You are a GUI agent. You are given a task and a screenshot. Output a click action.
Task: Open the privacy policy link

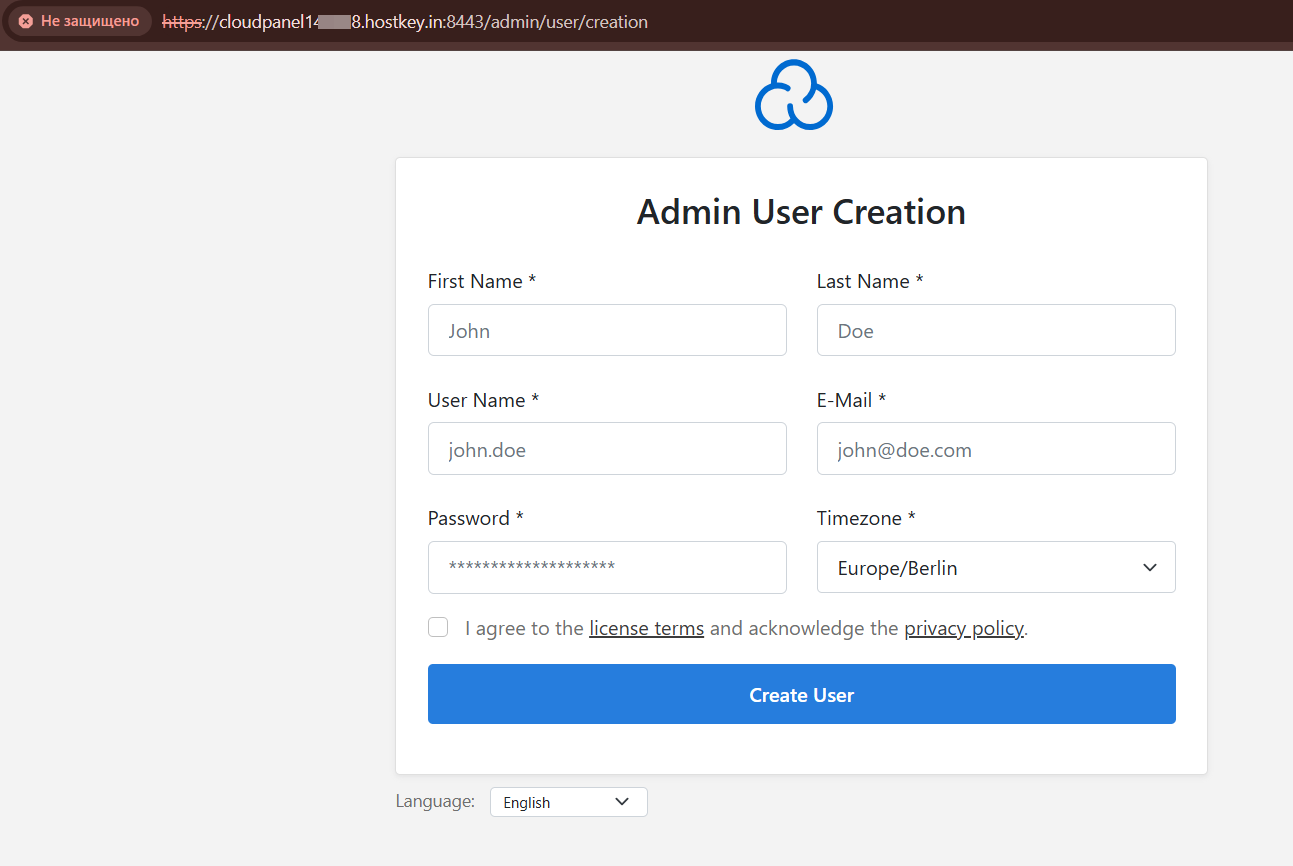pyautogui.click(x=964, y=629)
